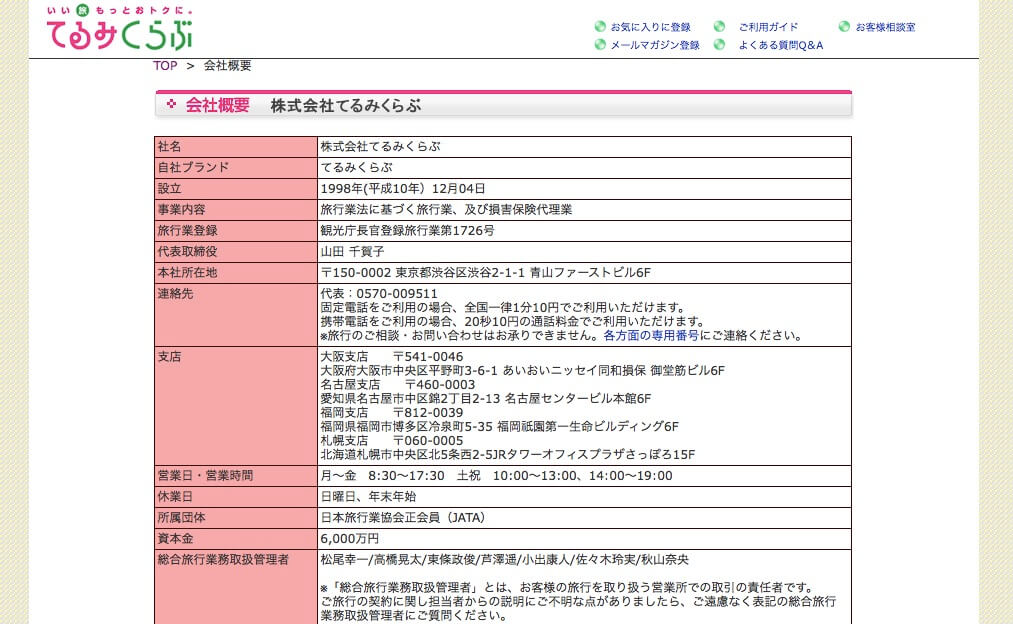Click the 代表取締役 row label
Screen dimensions: 1013x624
[x=187, y=251]
